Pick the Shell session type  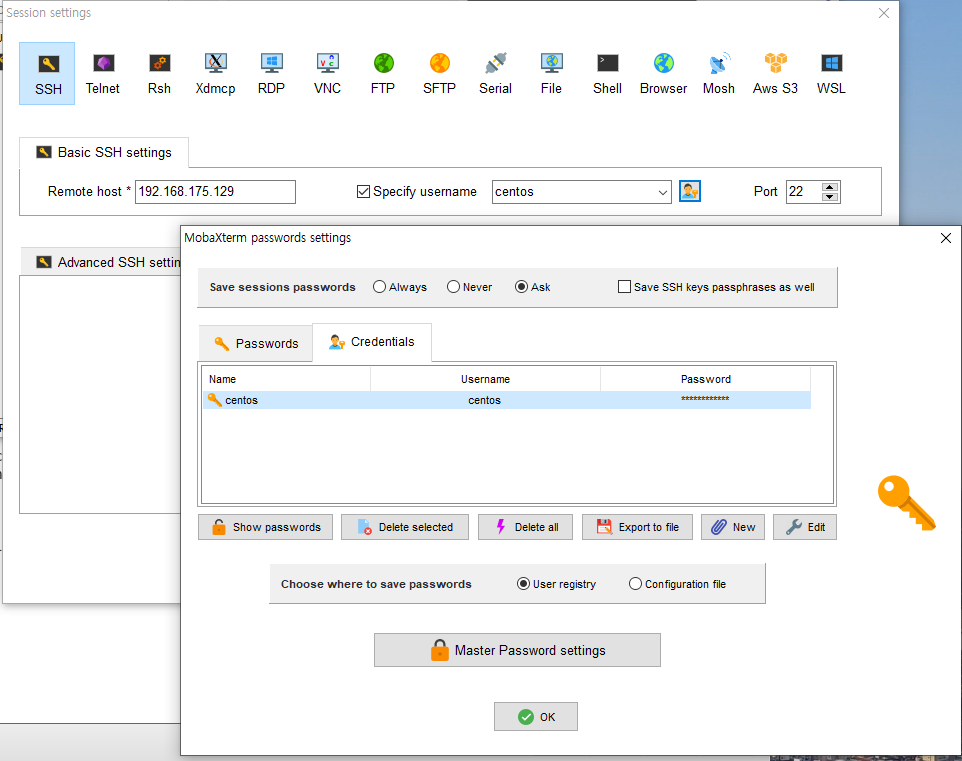coord(607,74)
